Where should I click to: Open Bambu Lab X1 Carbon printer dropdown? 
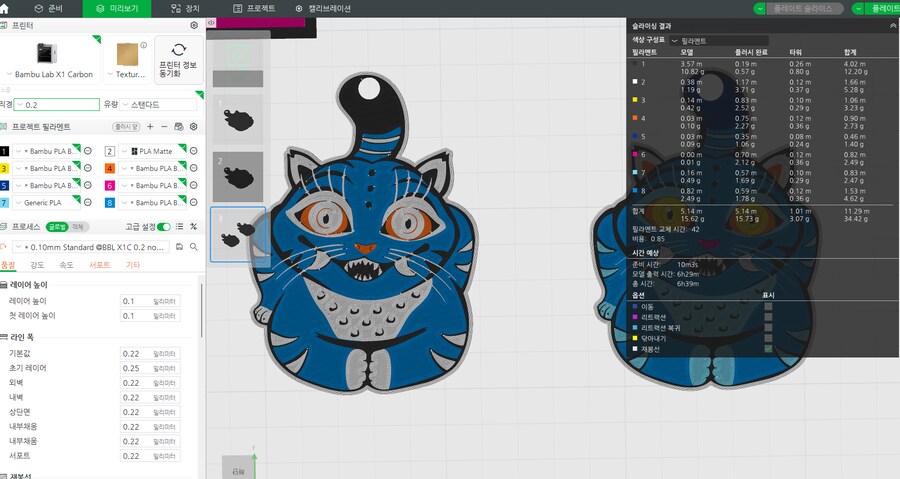(49, 59)
